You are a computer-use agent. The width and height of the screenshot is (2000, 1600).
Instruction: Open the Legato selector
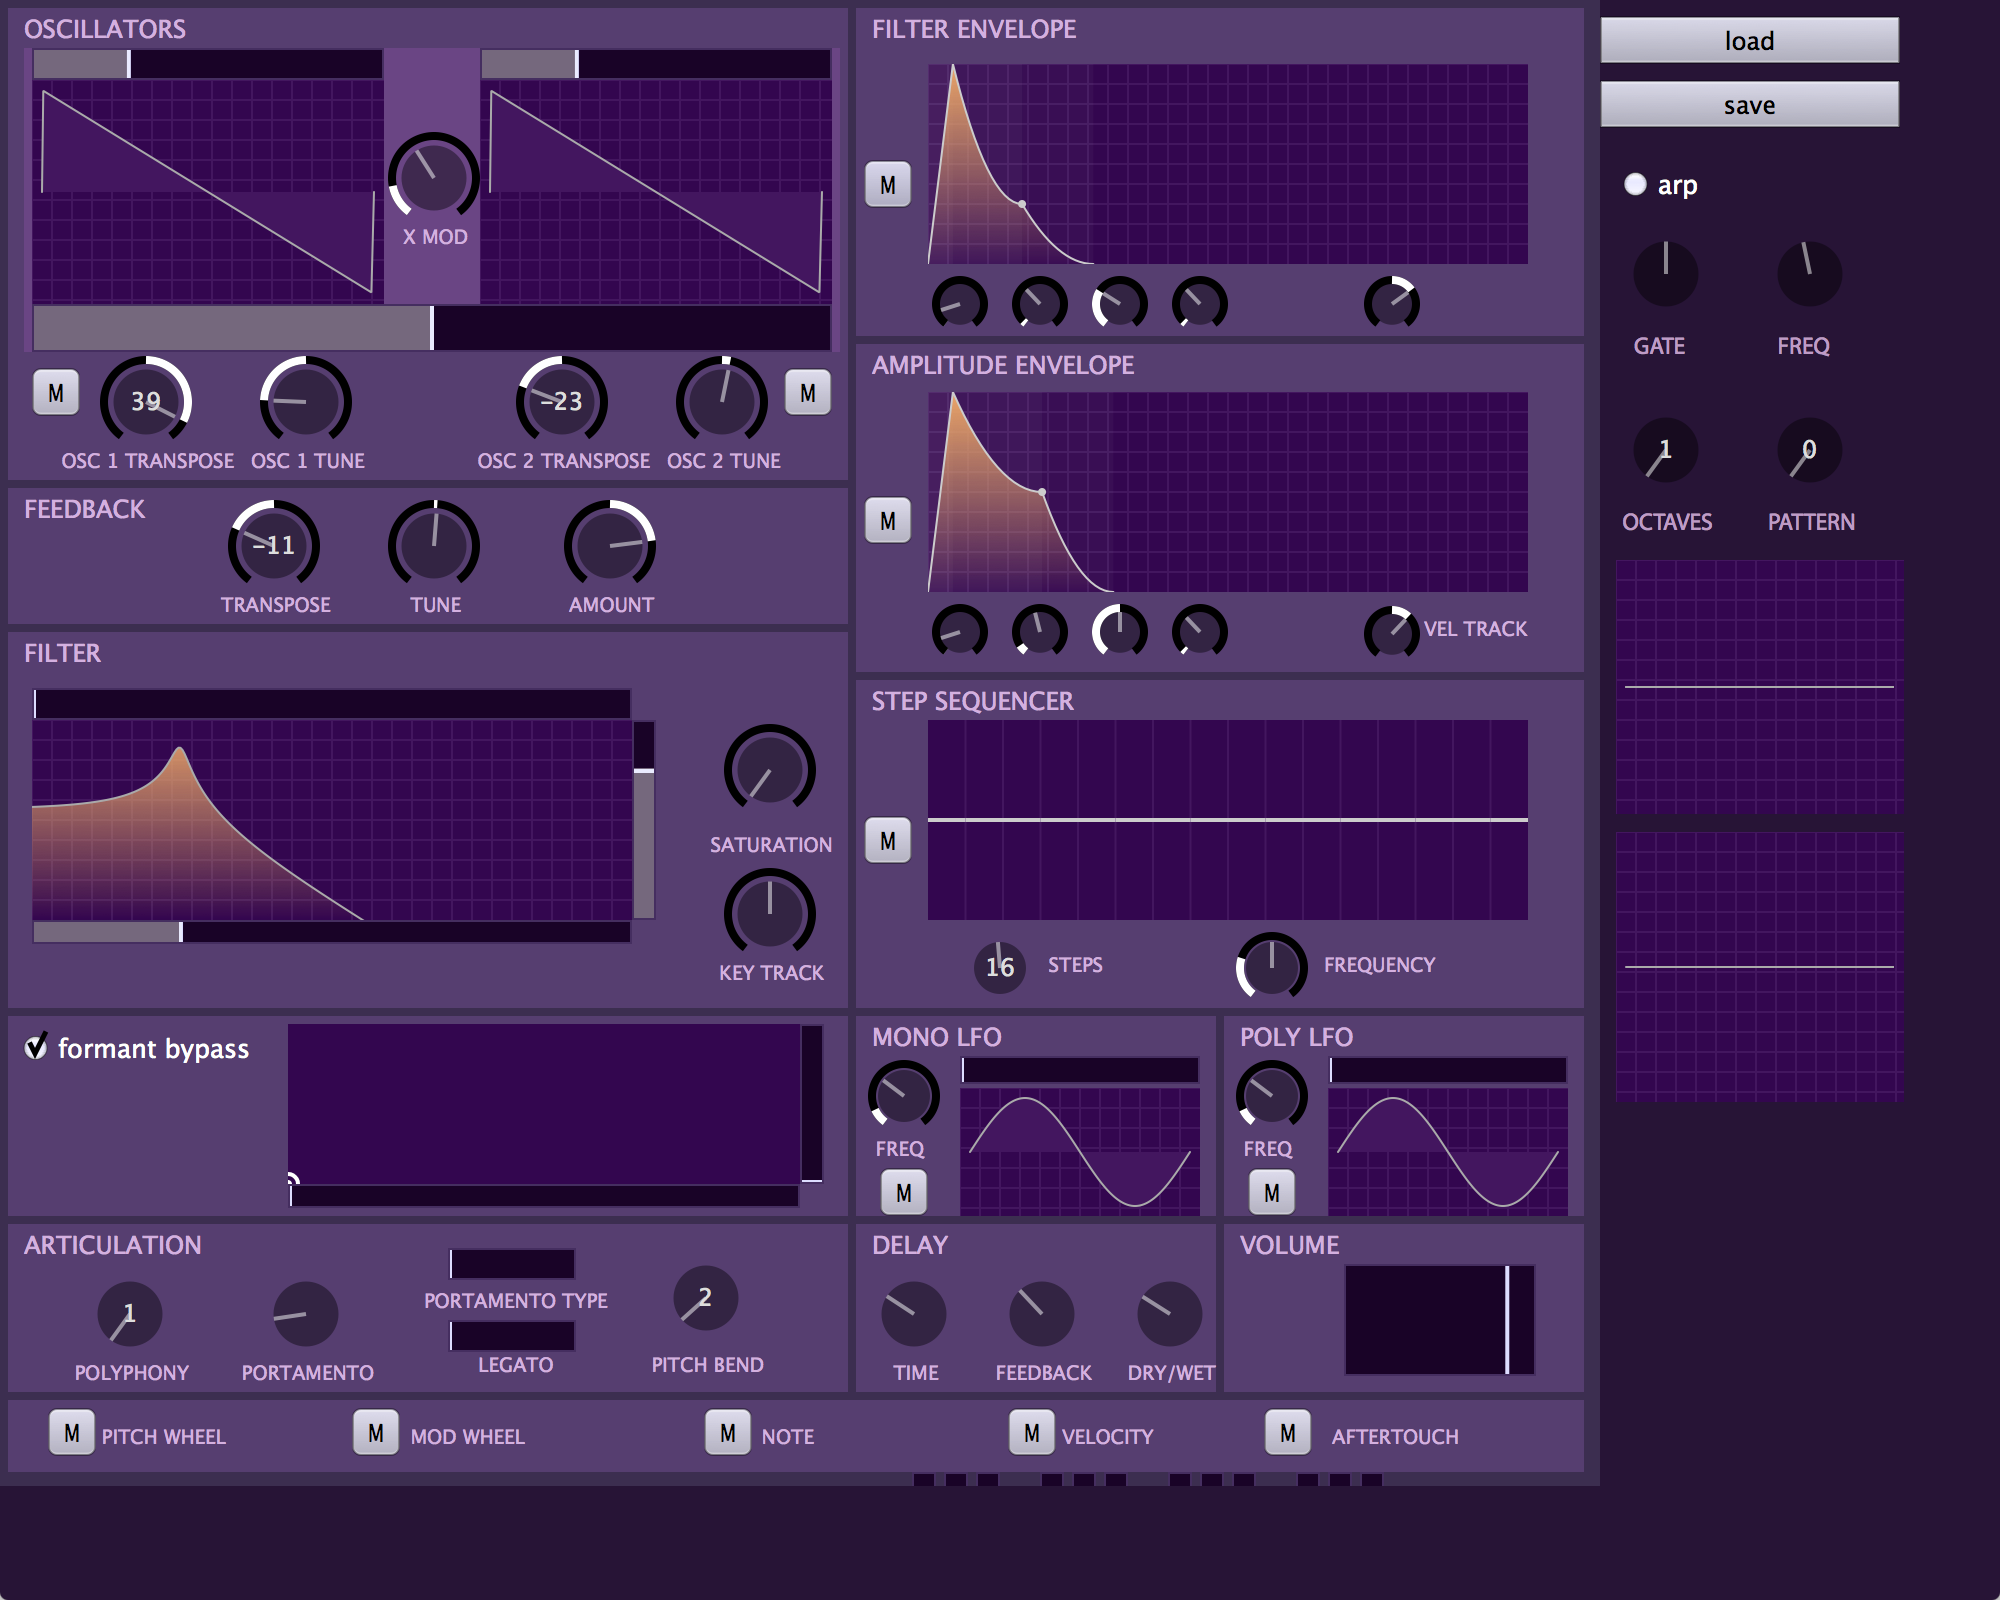513,1334
